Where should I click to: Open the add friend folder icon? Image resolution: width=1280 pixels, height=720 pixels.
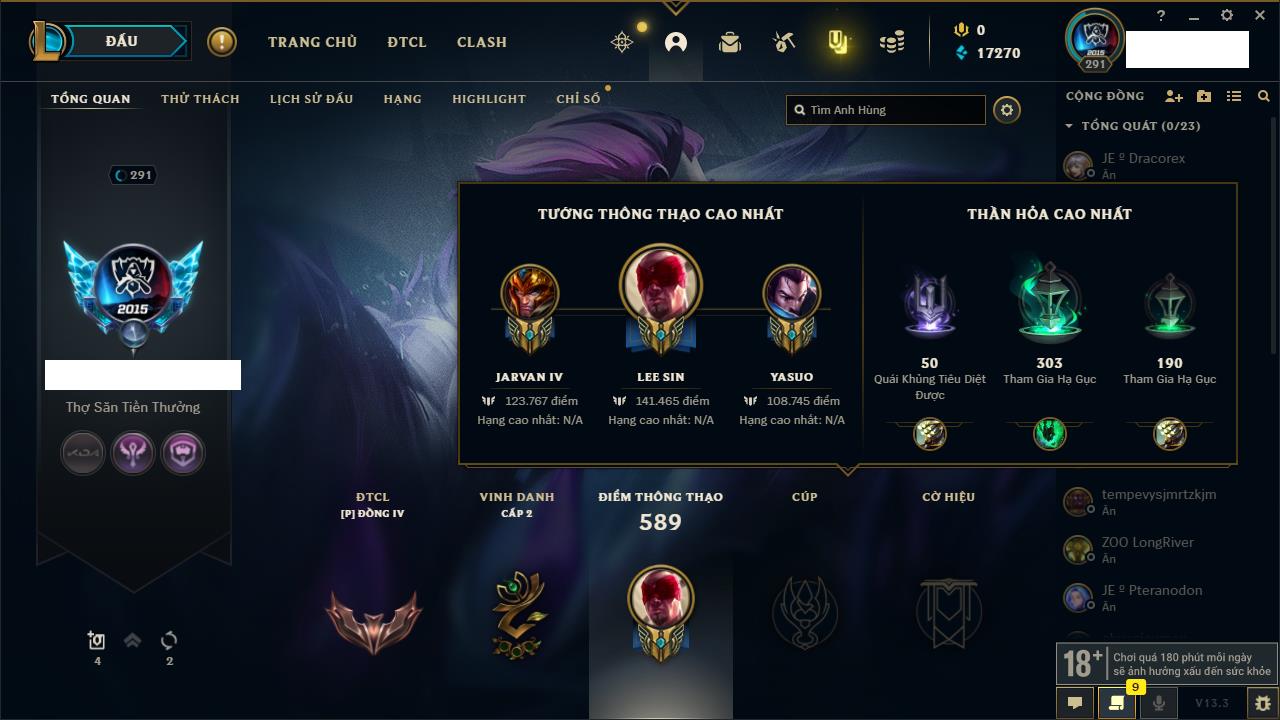point(1204,96)
